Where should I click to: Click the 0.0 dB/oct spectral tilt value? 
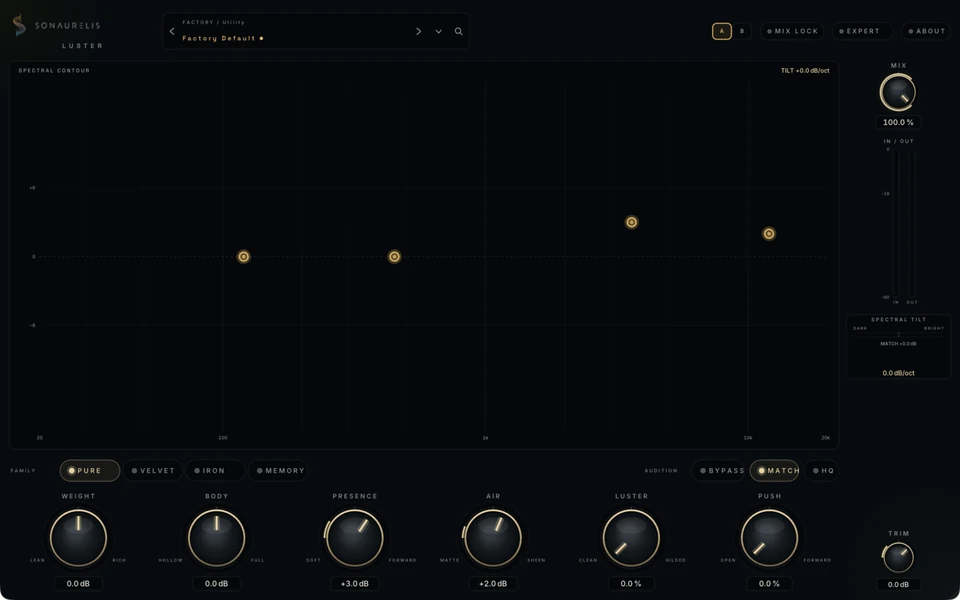point(898,373)
